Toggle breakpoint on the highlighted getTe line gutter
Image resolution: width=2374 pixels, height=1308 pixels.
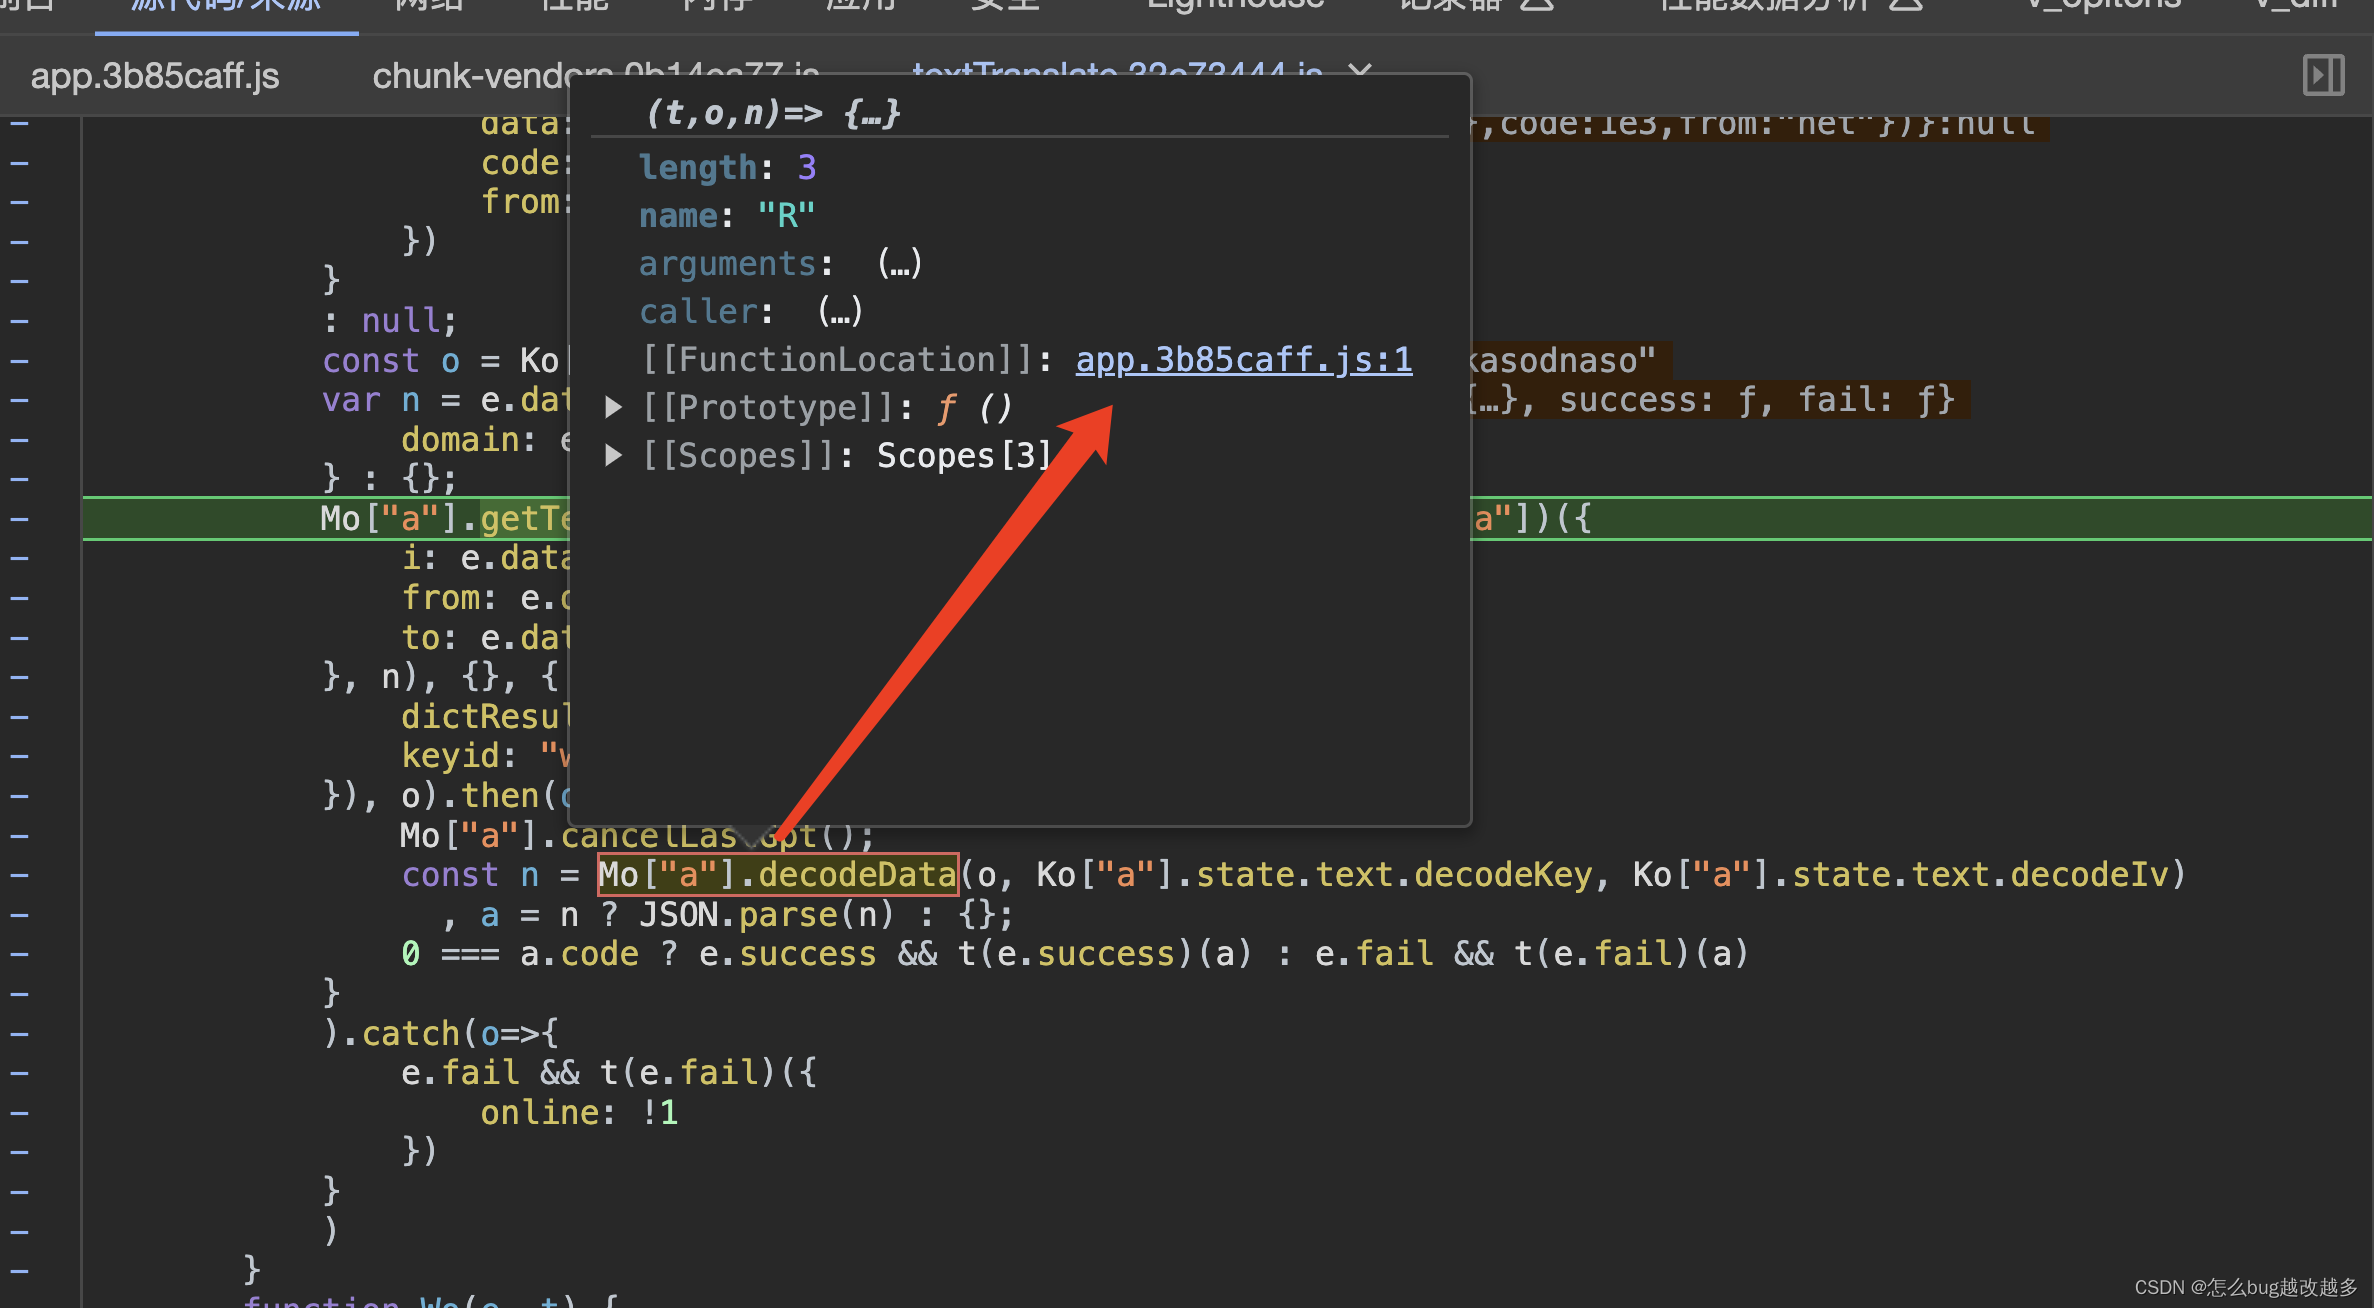[x=20, y=519]
